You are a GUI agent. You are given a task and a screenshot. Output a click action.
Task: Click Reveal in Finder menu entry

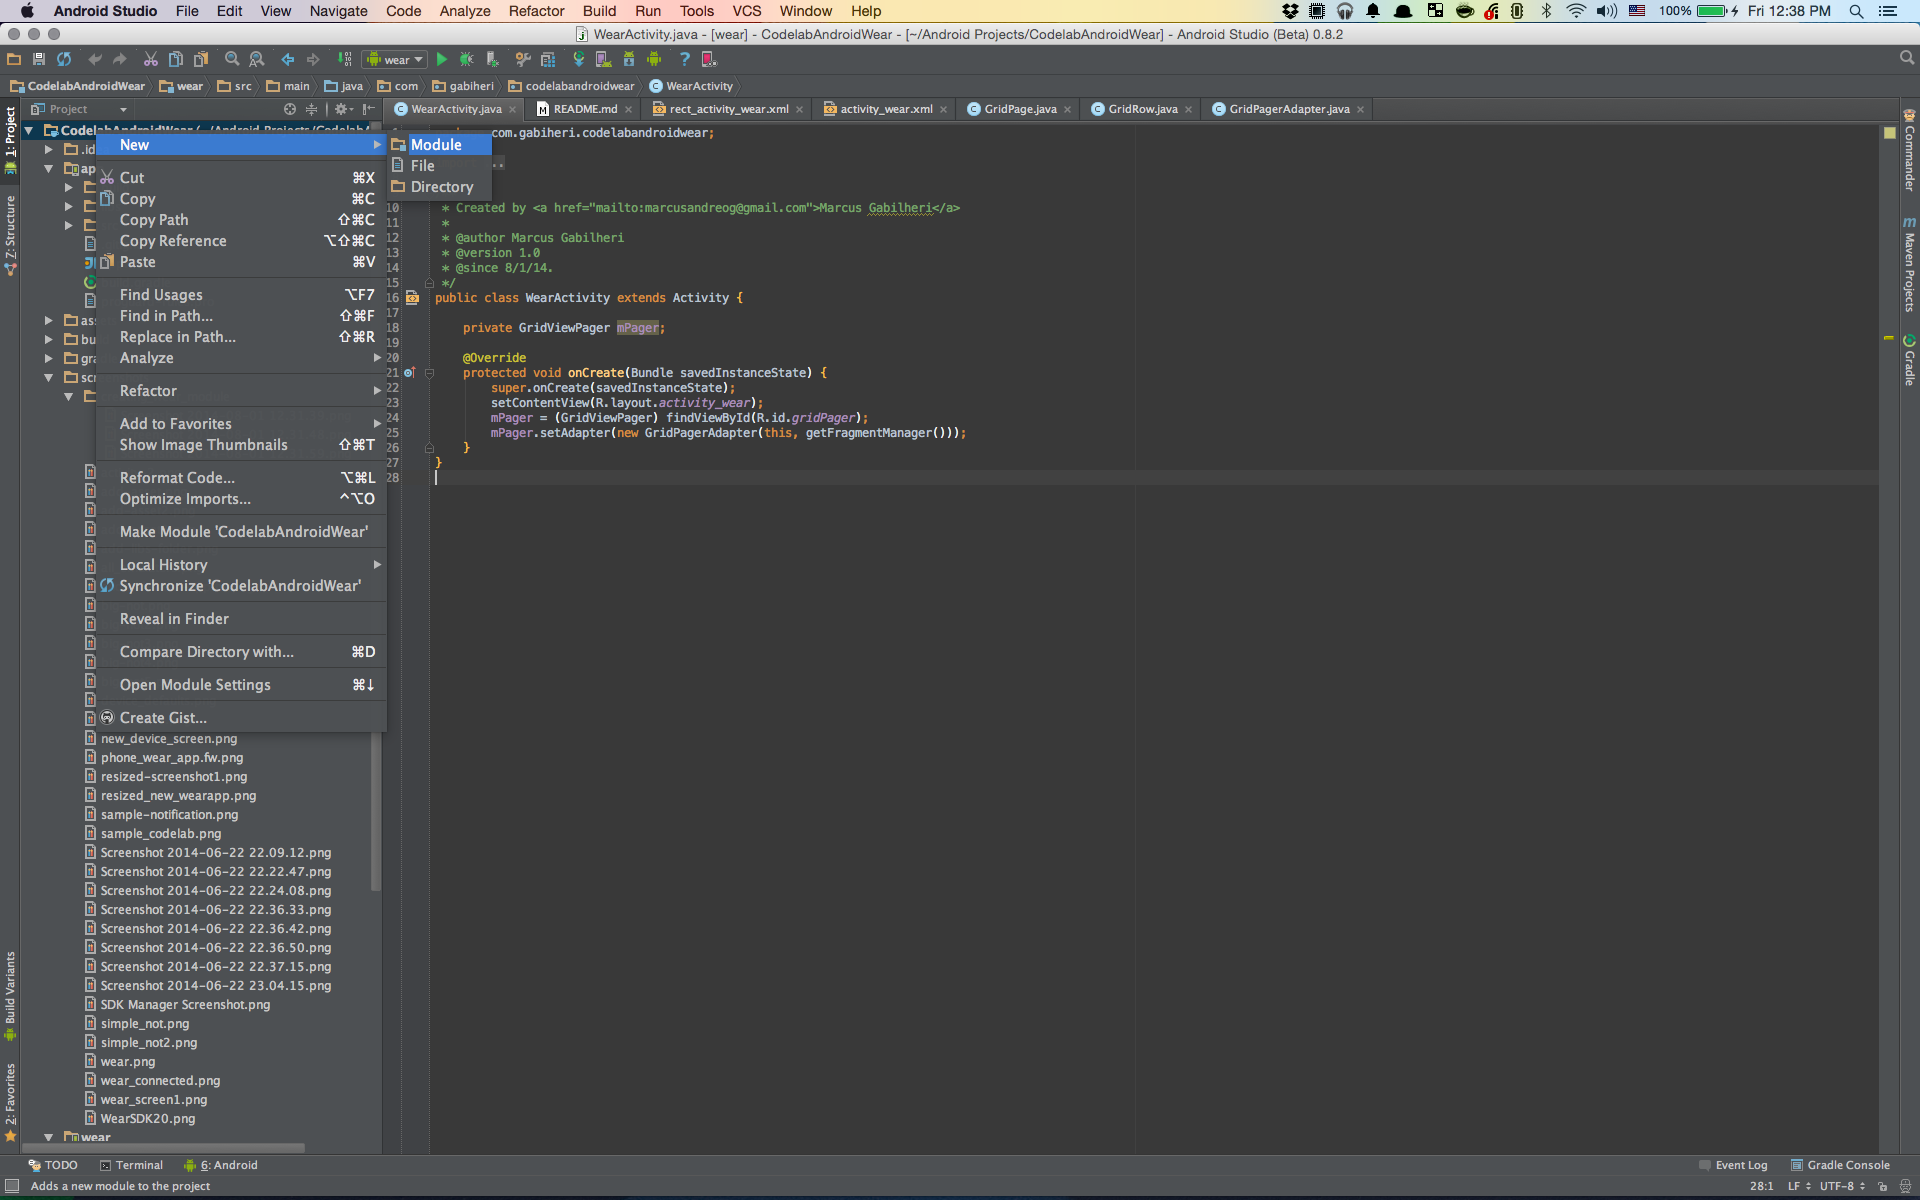[x=174, y=619]
